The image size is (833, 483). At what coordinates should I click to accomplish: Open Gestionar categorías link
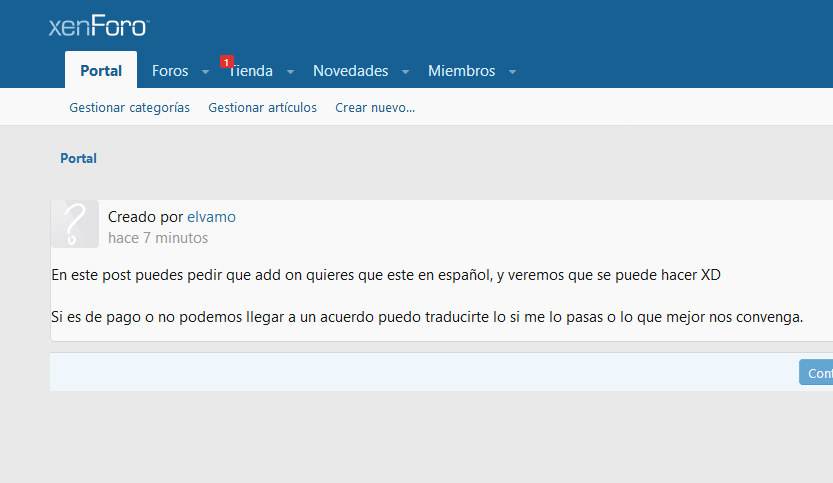pos(129,108)
